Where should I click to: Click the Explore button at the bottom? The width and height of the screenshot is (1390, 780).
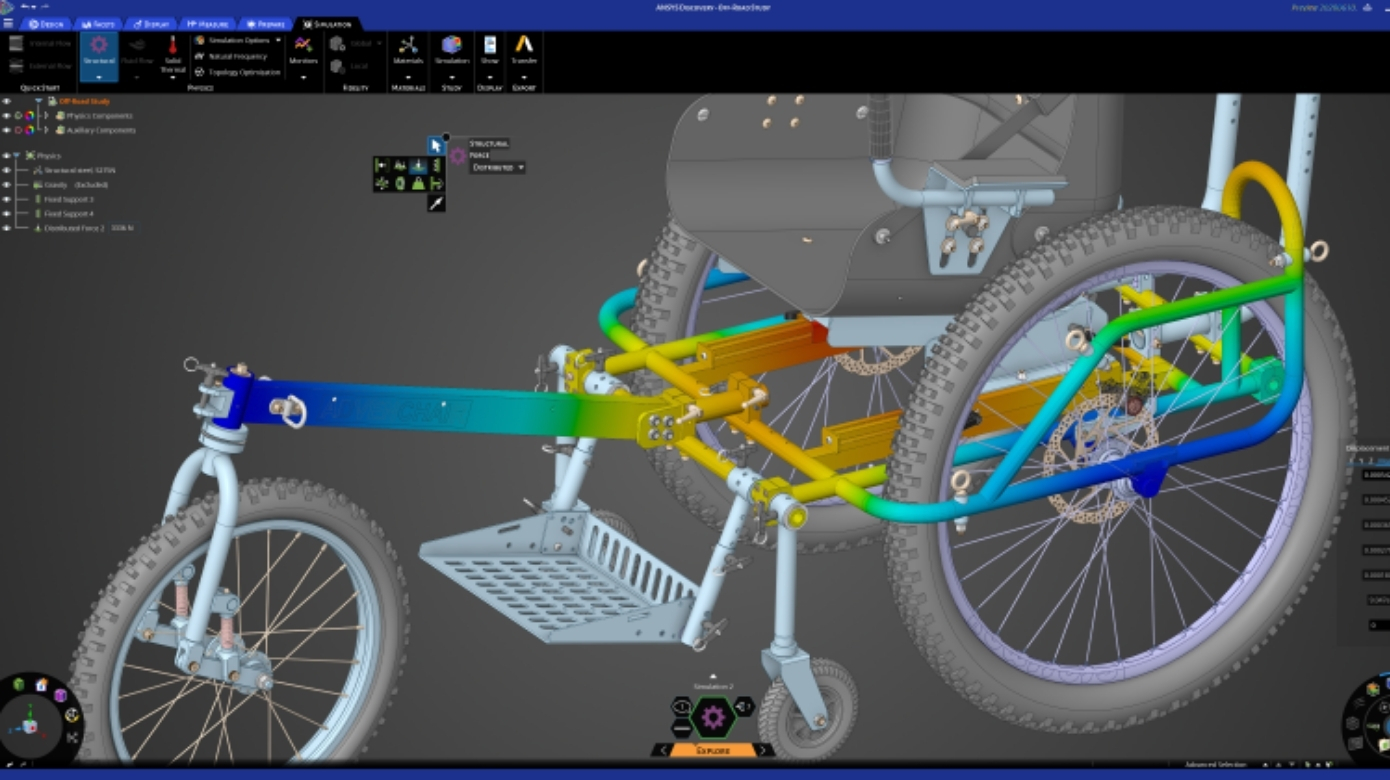(714, 748)
